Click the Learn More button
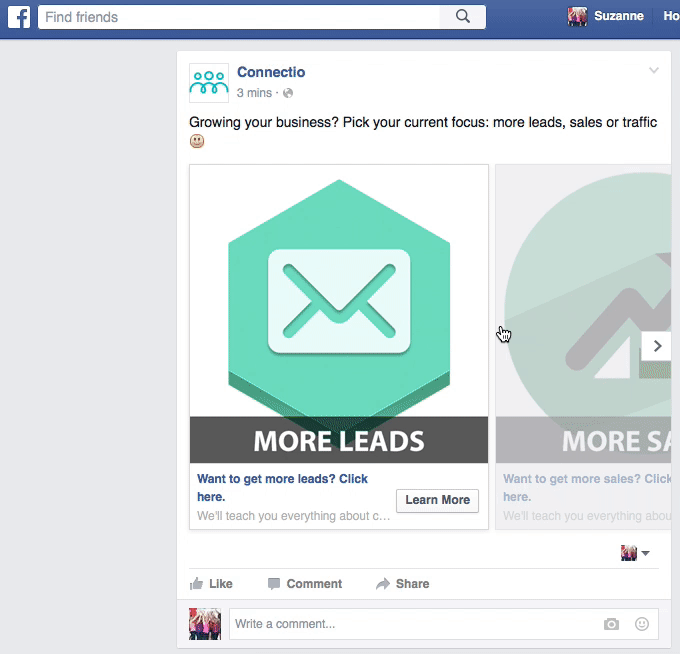Screen dimensions: 680x654 point(437,500)
